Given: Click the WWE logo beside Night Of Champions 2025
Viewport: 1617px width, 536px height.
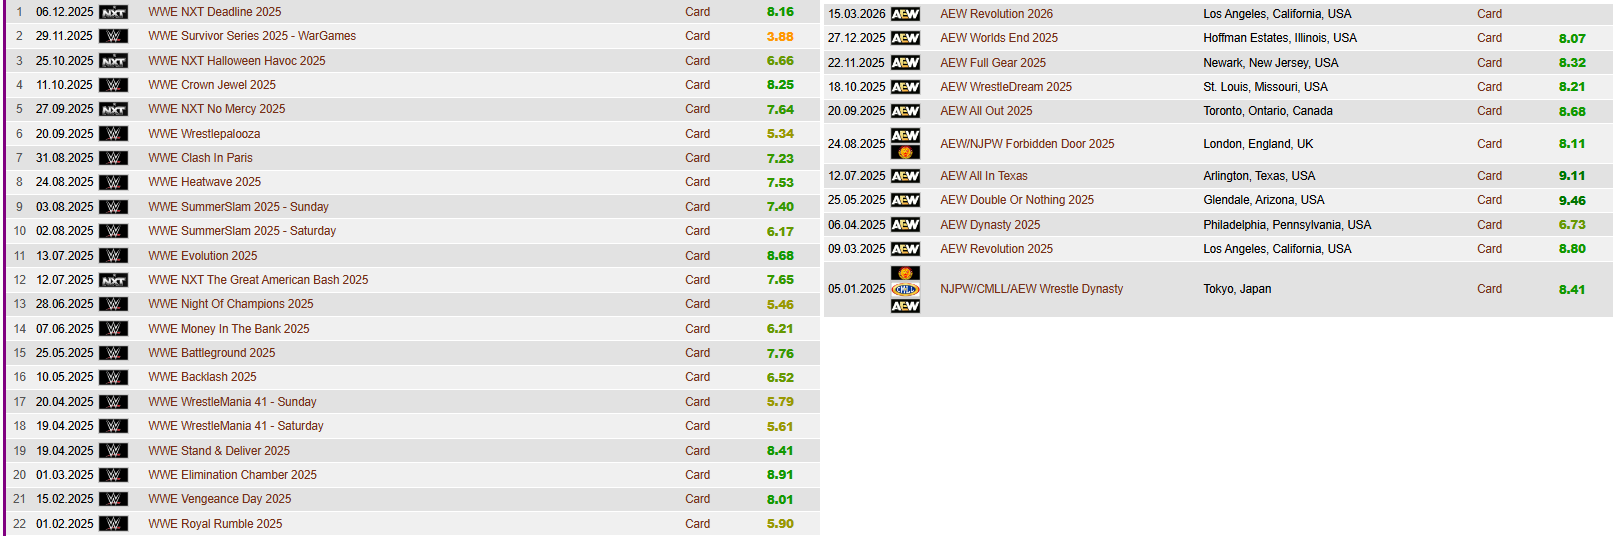Looking at the screenshot, I should tap(114, 304).
